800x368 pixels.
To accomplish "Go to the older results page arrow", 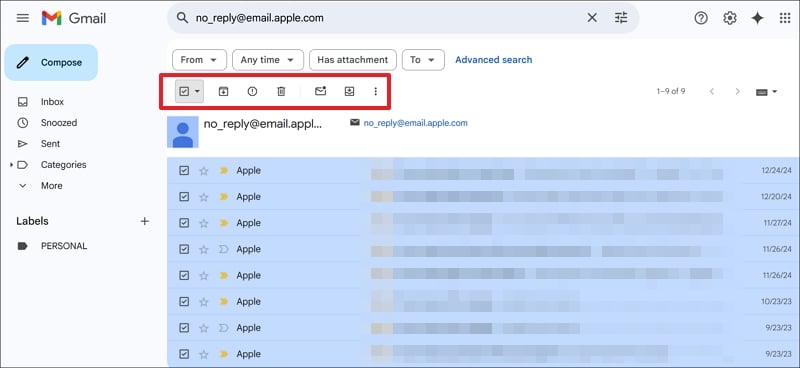I will (737, 91).
